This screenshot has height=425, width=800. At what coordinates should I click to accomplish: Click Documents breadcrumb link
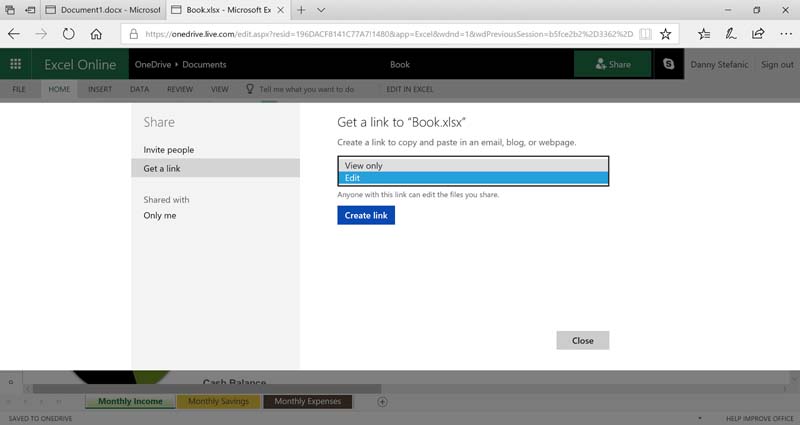(204, 64)
